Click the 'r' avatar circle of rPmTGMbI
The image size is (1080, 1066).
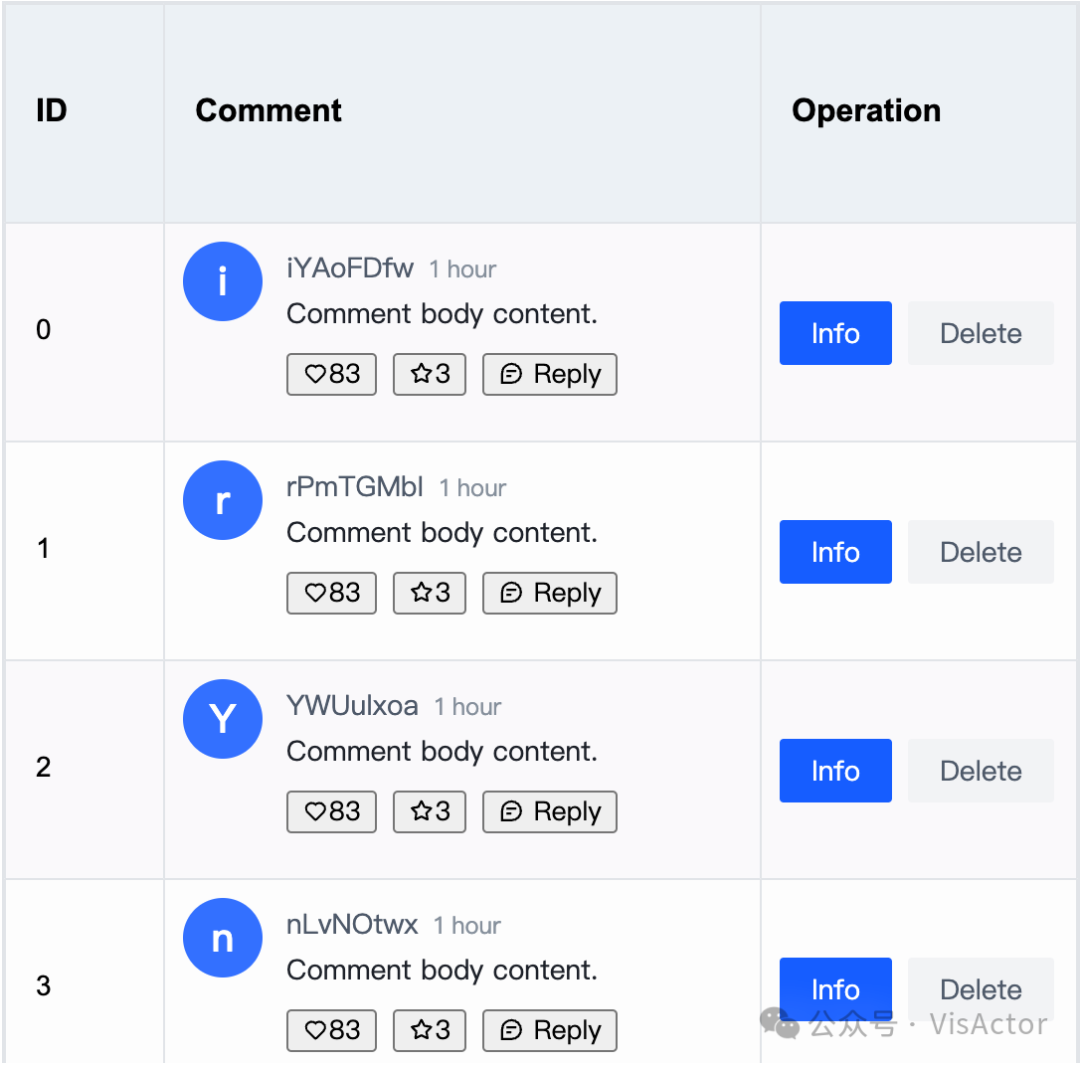pyautogui.click(x=222, y=500)
